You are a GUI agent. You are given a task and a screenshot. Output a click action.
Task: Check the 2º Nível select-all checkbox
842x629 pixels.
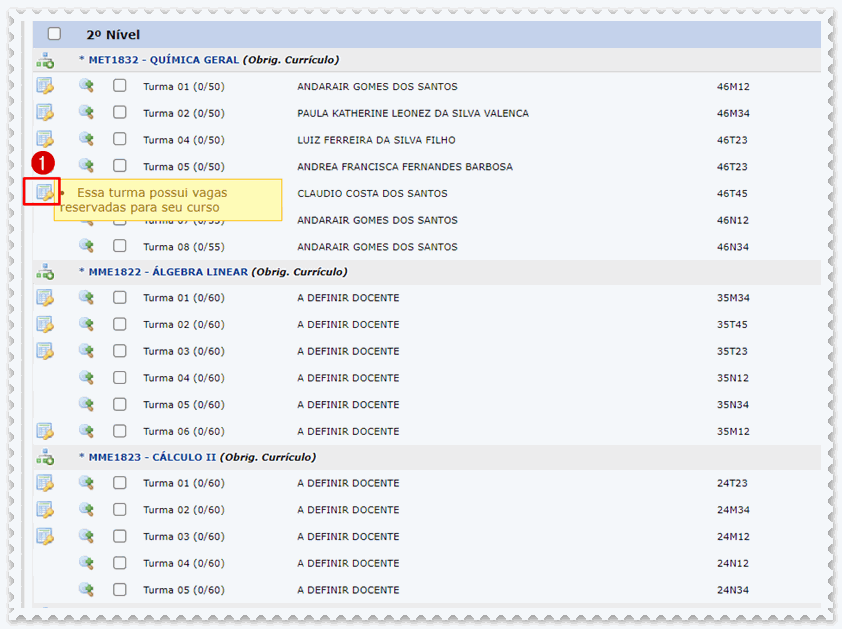click(x=54, y=34)
